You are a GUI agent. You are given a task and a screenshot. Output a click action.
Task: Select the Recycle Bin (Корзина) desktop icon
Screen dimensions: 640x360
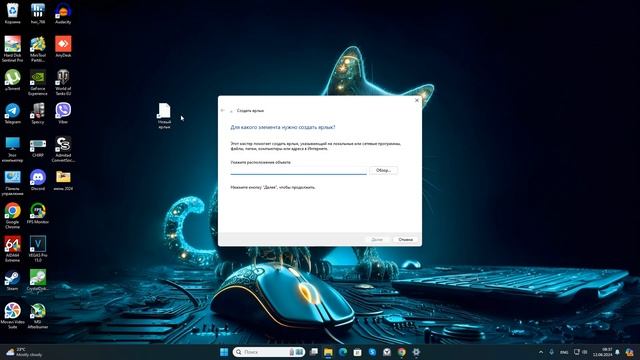[x=13, y=13]
